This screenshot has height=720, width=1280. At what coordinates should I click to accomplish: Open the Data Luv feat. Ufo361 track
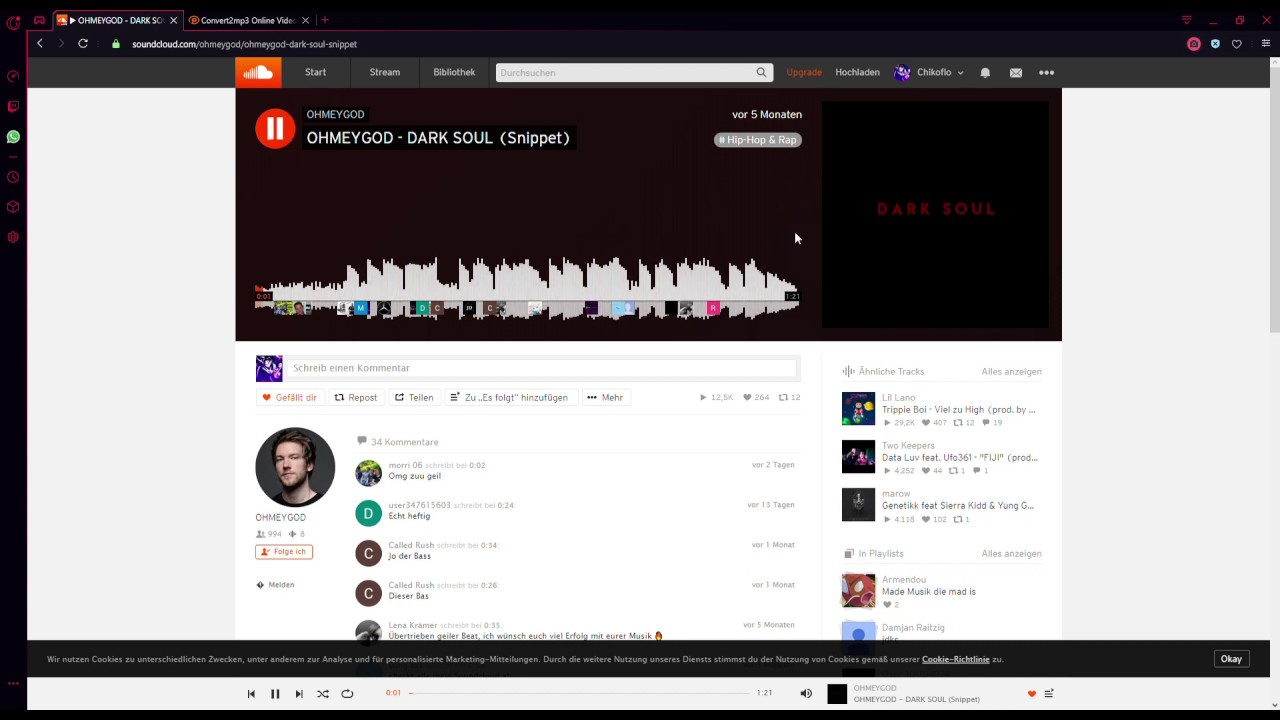(960, 458)
